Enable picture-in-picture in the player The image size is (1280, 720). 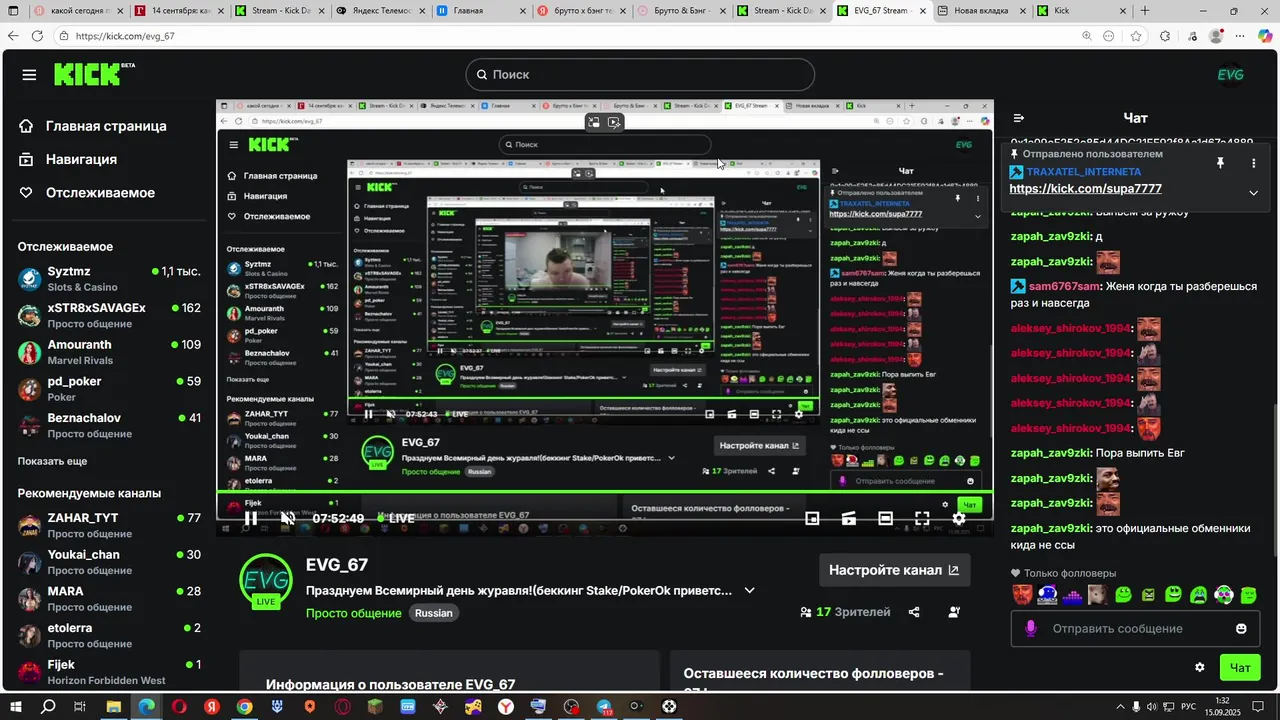tap(812, 518)
